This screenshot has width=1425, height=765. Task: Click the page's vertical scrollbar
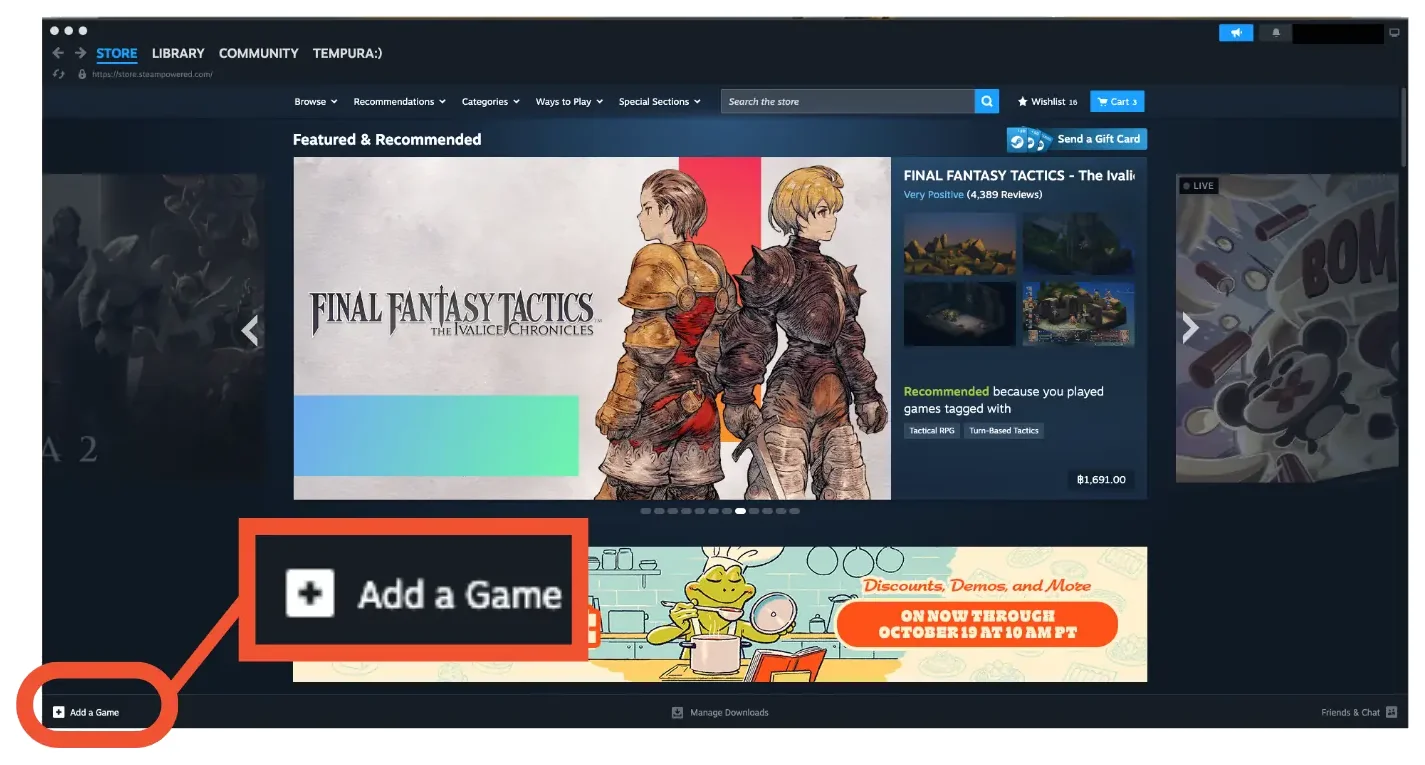point(1403,126)
